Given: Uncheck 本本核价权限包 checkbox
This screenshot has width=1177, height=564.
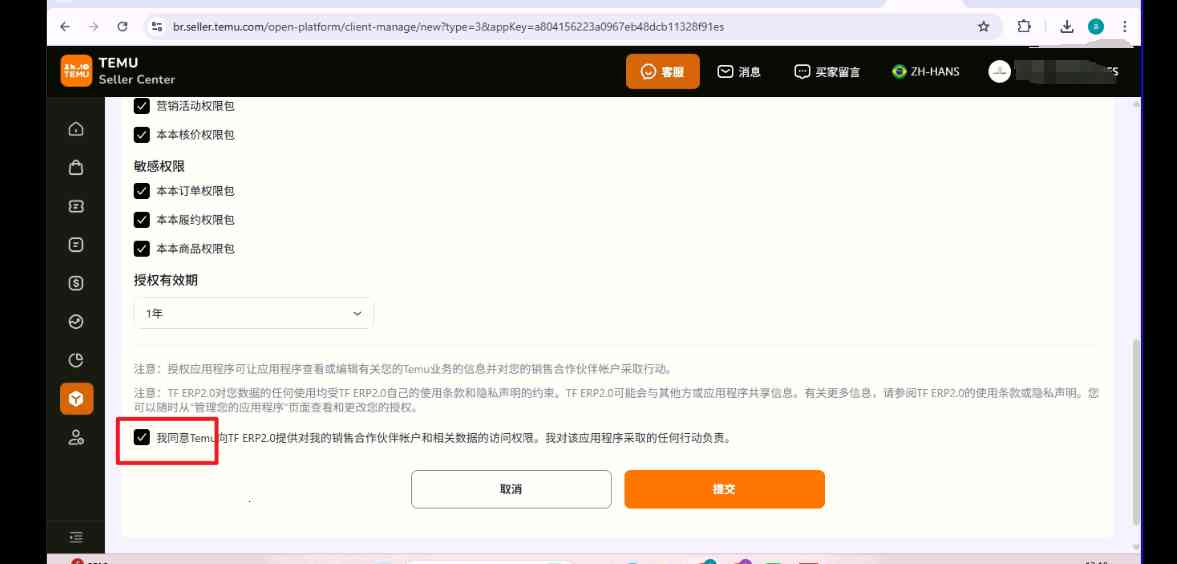Looking at the screenshot, I should coord(142,134).
